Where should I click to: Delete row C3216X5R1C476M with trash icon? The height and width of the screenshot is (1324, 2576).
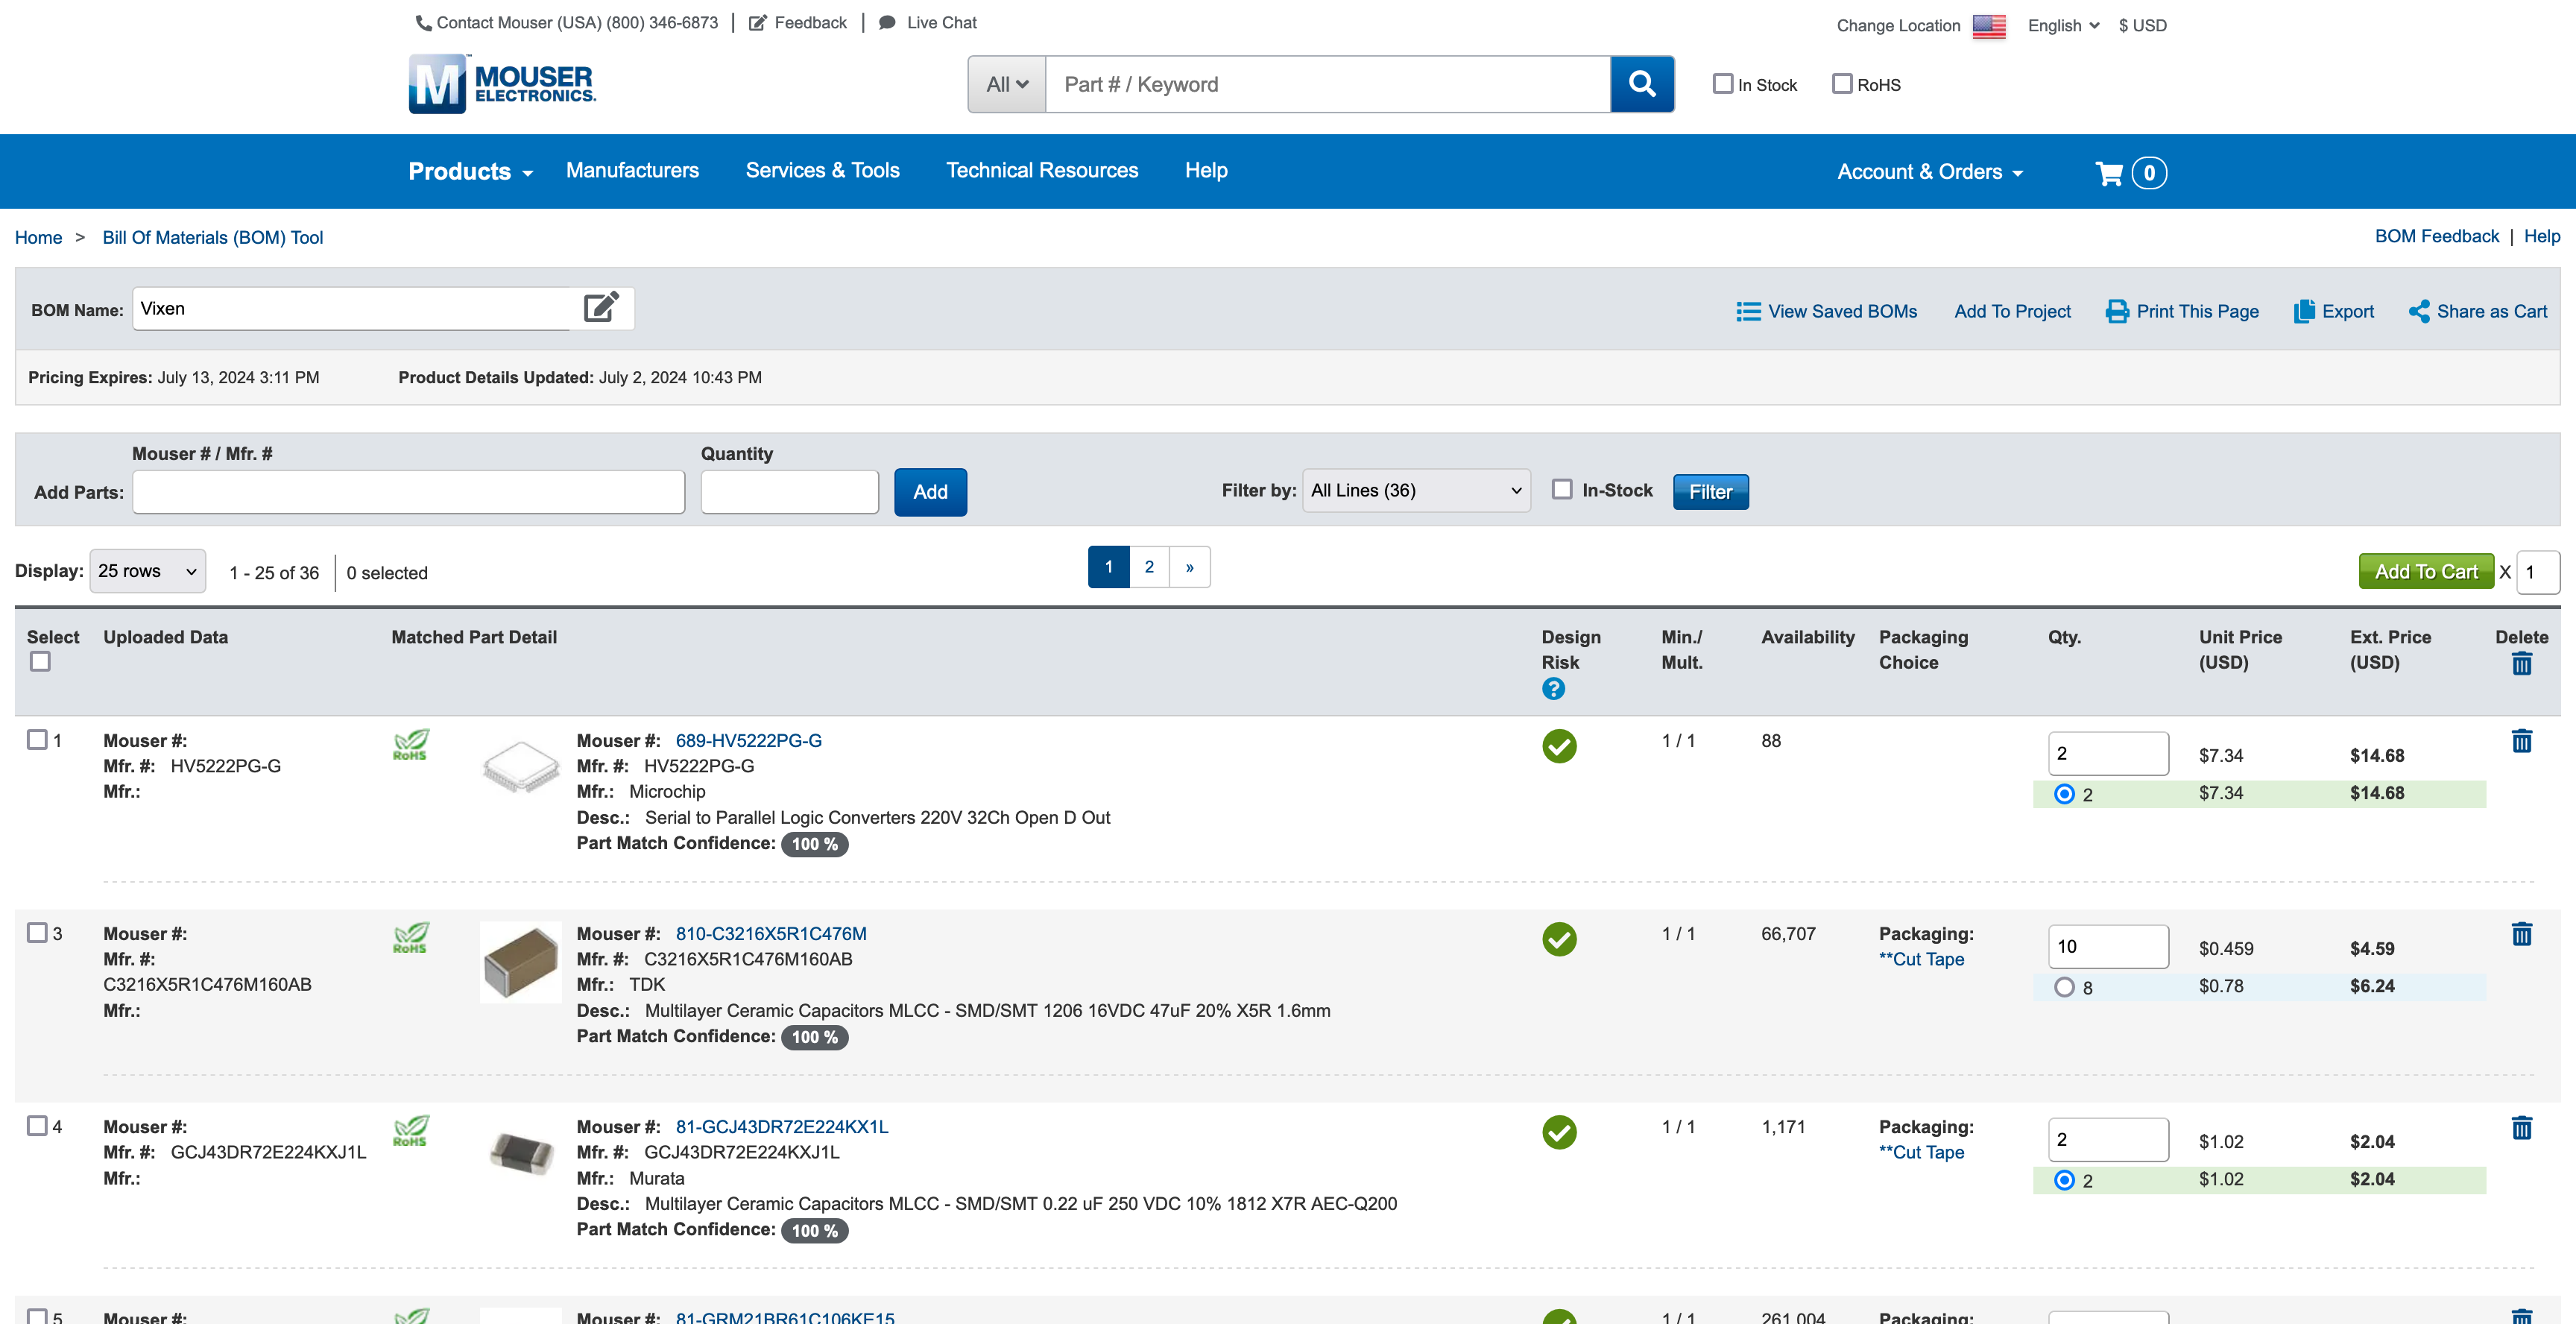(x=2522, y=934)
